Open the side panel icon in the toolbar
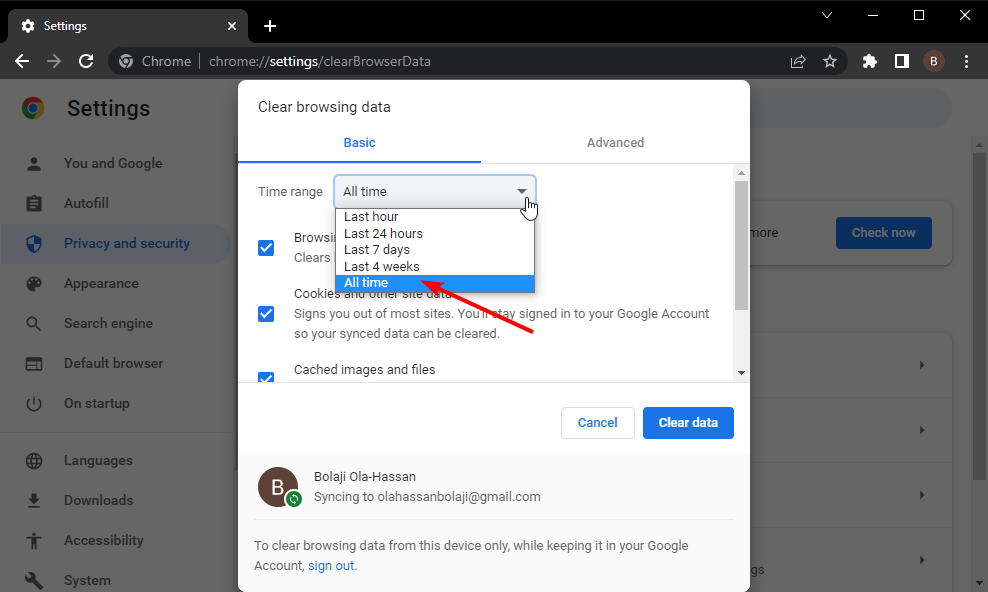The width and height of the screenshot is (988, 592). [902, 61]
